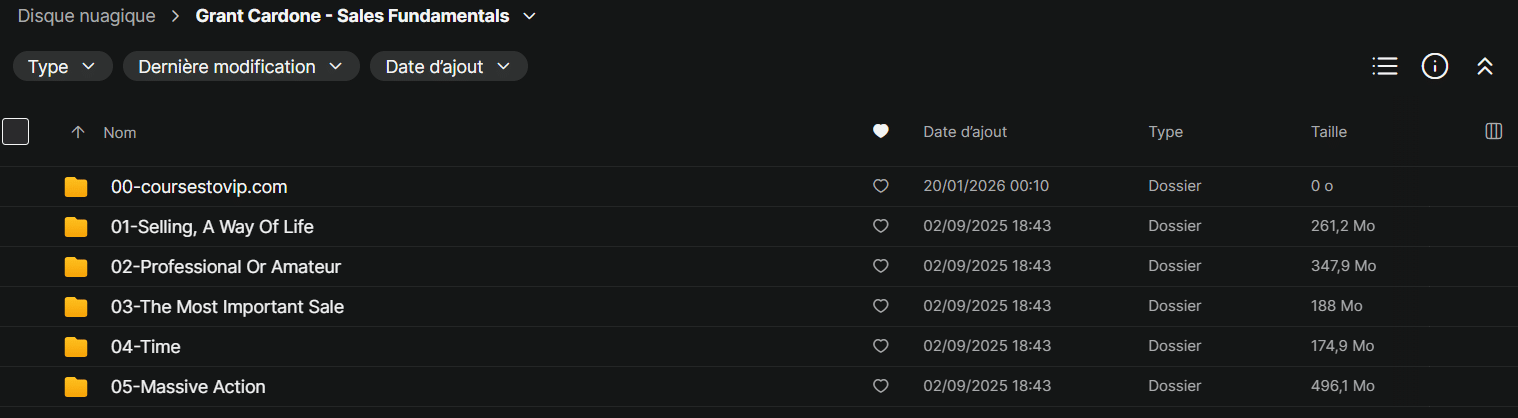Favorite the 00-coursestovip.com folder

[x=881, y=186]
